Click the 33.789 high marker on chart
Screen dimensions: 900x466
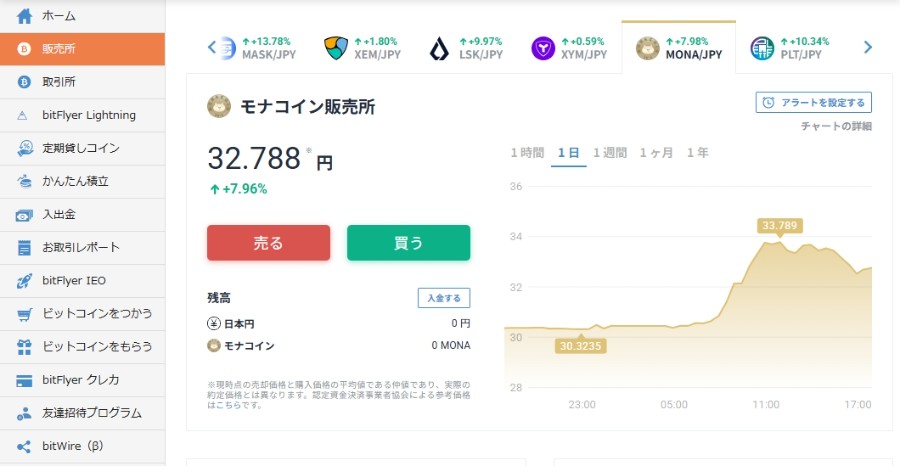point(779,226)
